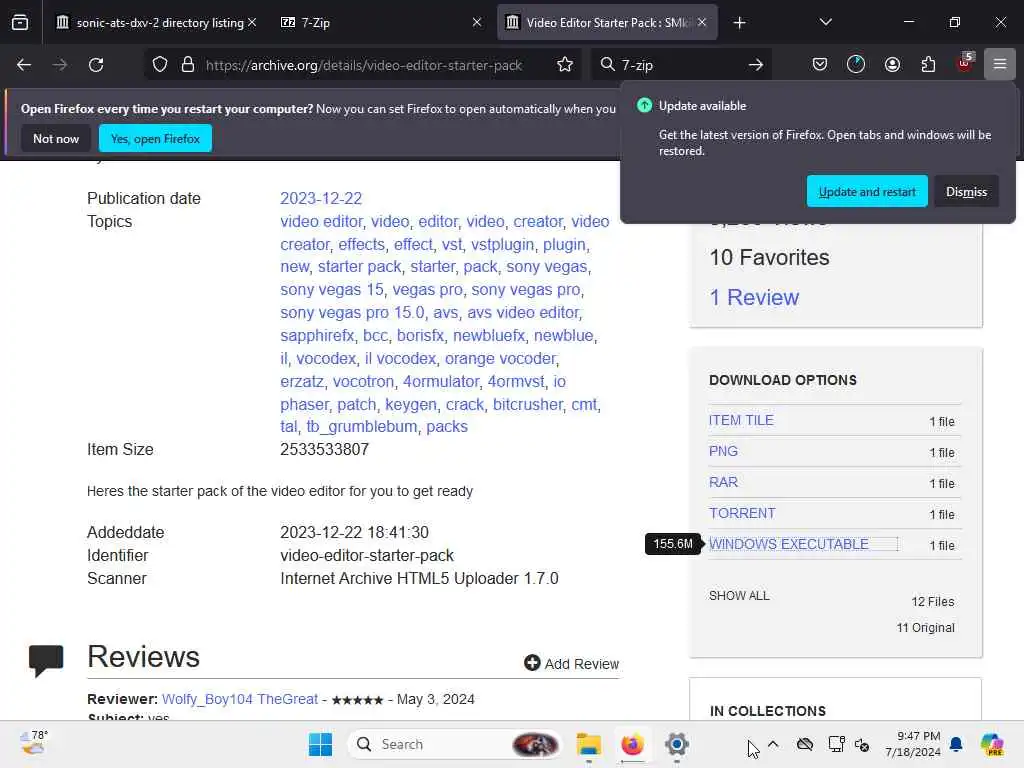1024x768 pixels.
Task: Close the 7-Zip tab
Action: pos(477,22)
